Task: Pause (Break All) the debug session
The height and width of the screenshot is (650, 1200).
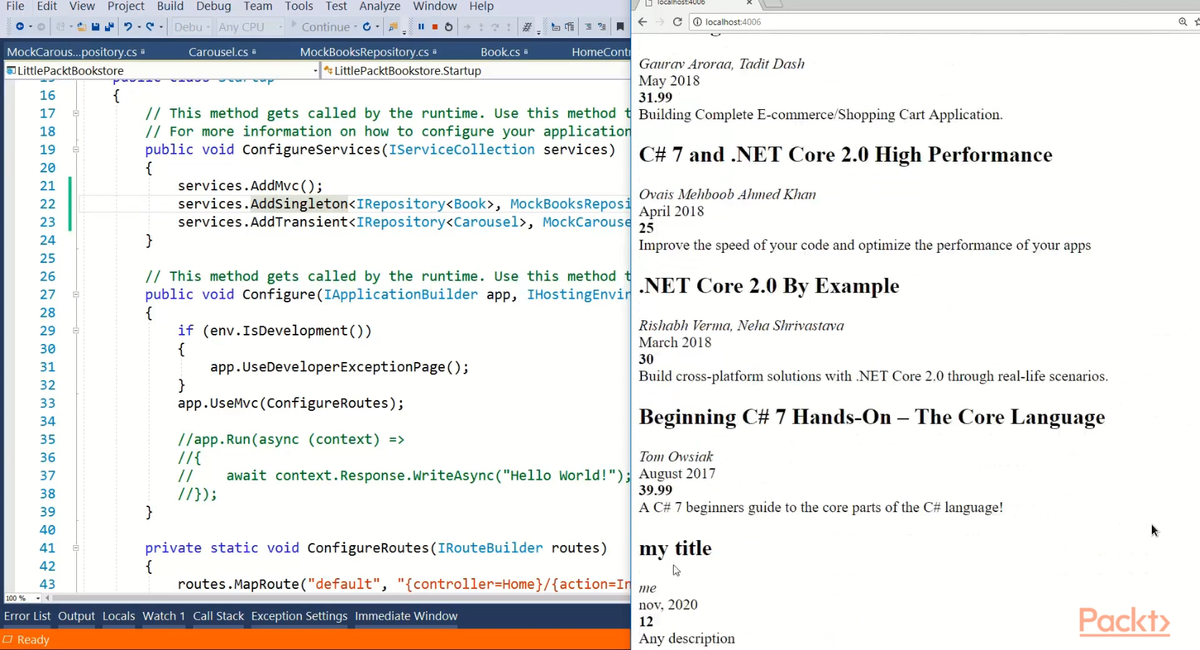Action: 421,27
